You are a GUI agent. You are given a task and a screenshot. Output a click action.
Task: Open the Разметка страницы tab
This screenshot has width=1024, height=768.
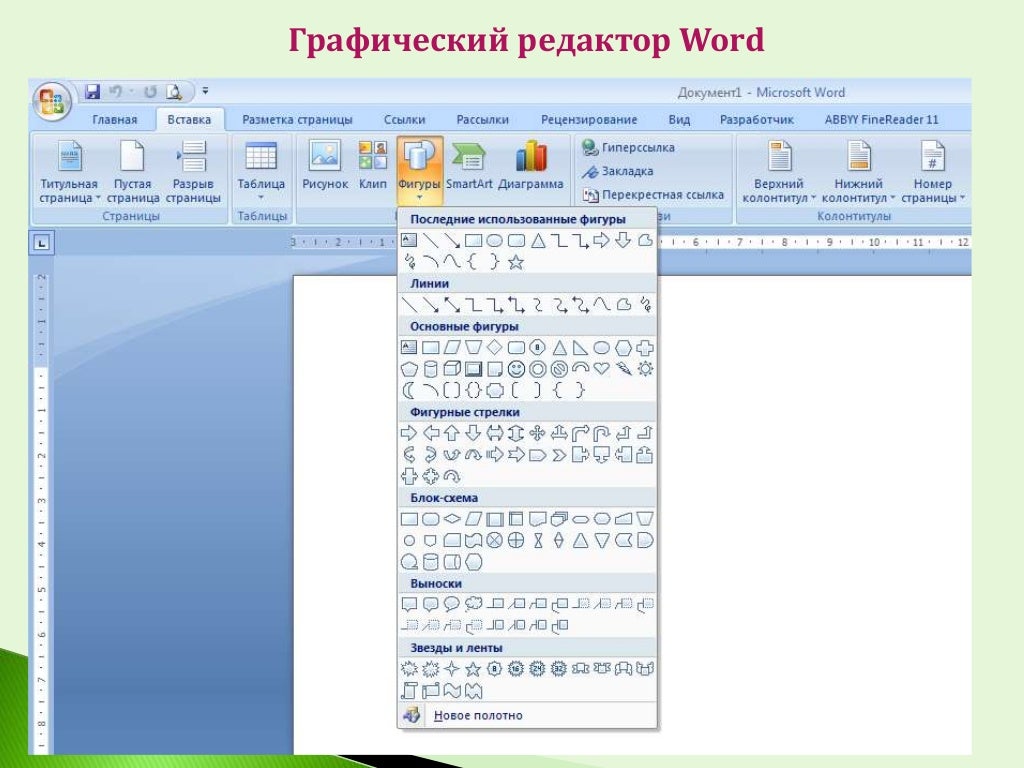297,120
